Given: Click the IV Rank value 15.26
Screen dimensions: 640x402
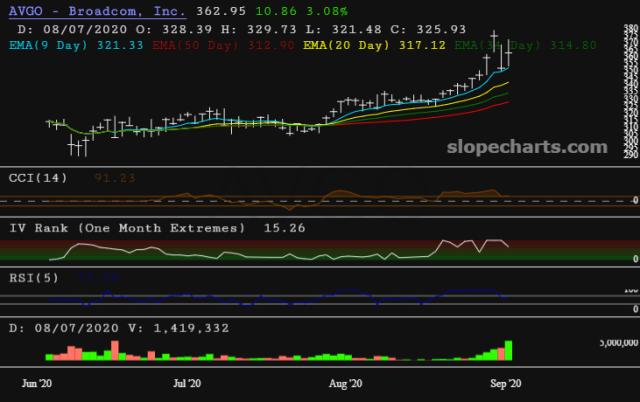Looking at the screenshot, I should point(280,228).
